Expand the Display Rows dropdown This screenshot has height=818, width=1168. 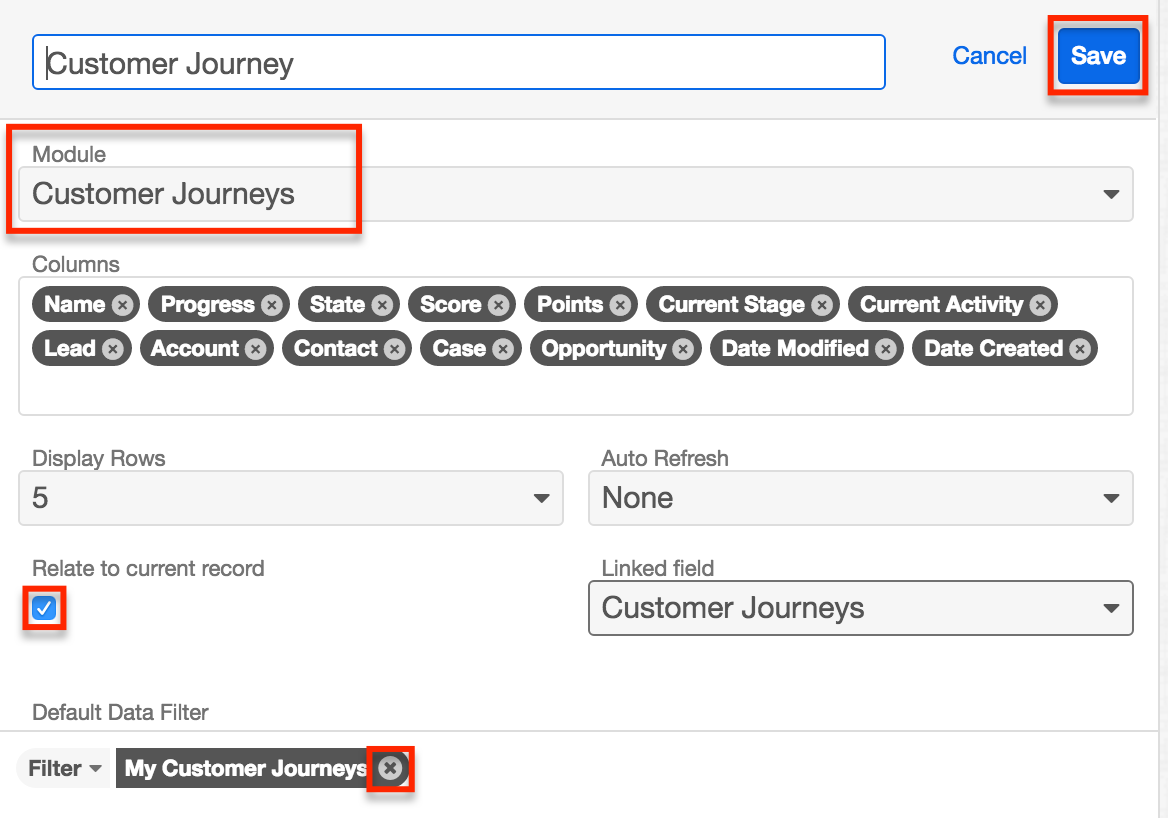point(290,498)
